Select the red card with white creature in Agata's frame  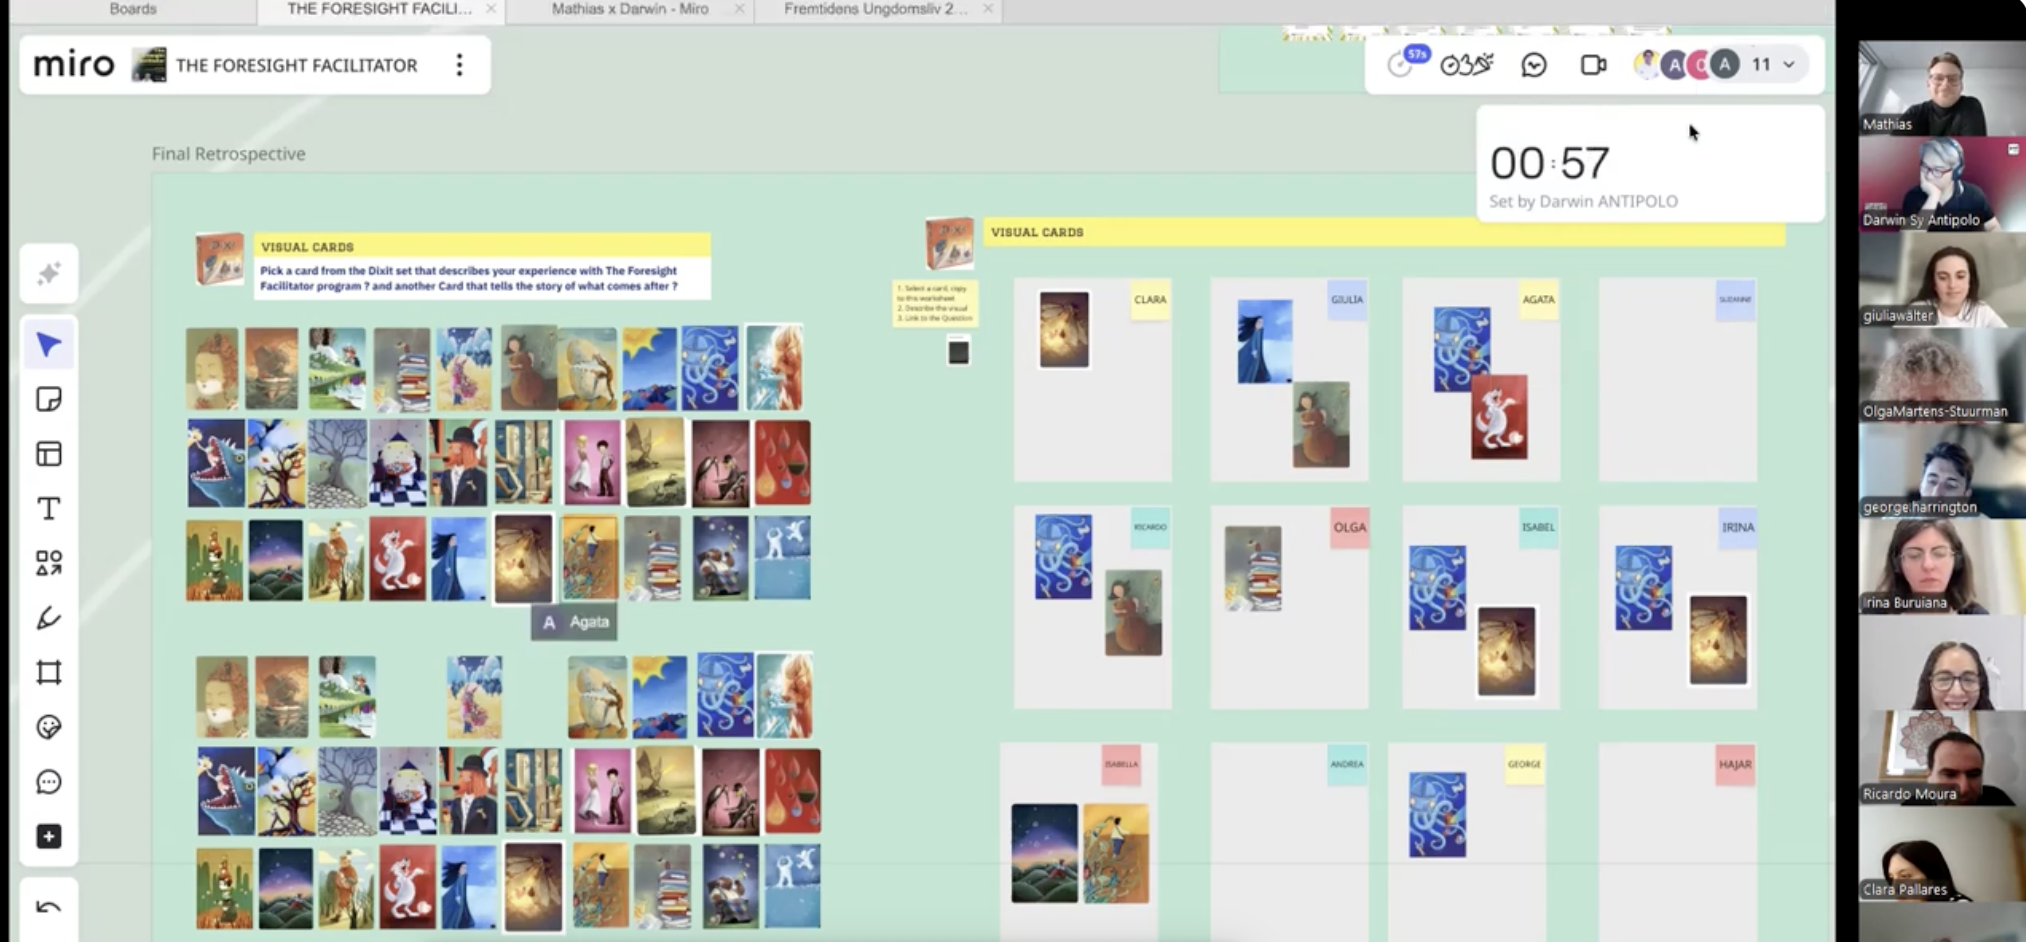click(x=1499, y=417)
